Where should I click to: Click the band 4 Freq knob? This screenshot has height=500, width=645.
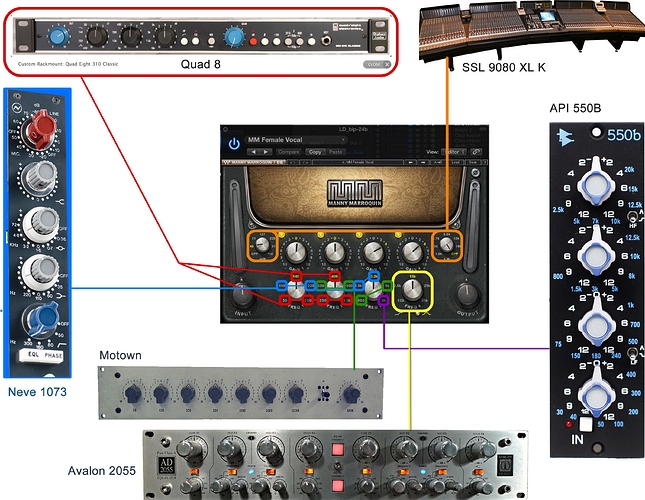[412, 290]
